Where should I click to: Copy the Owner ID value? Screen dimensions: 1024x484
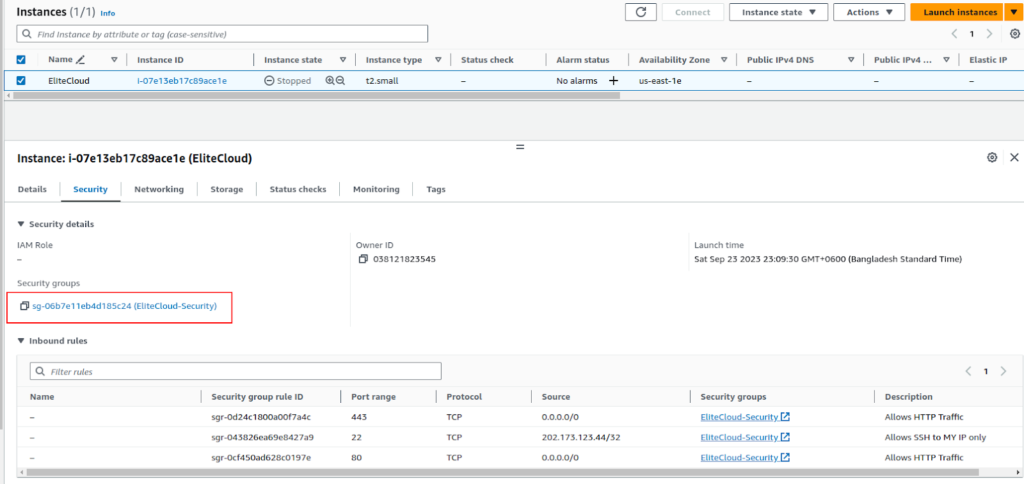tap(363, 259)
